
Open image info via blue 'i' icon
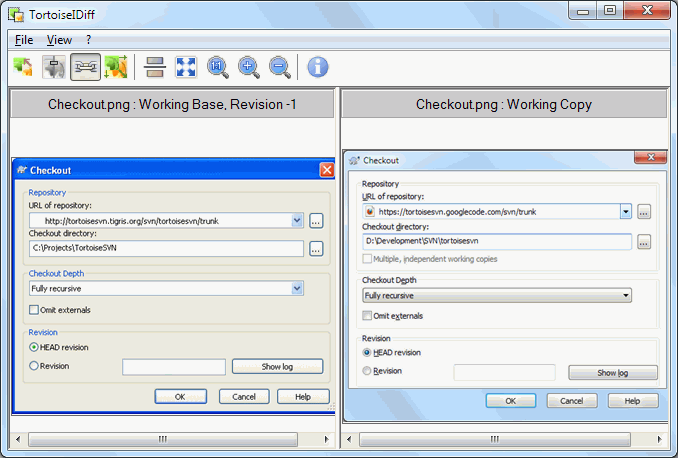[318, 67]
